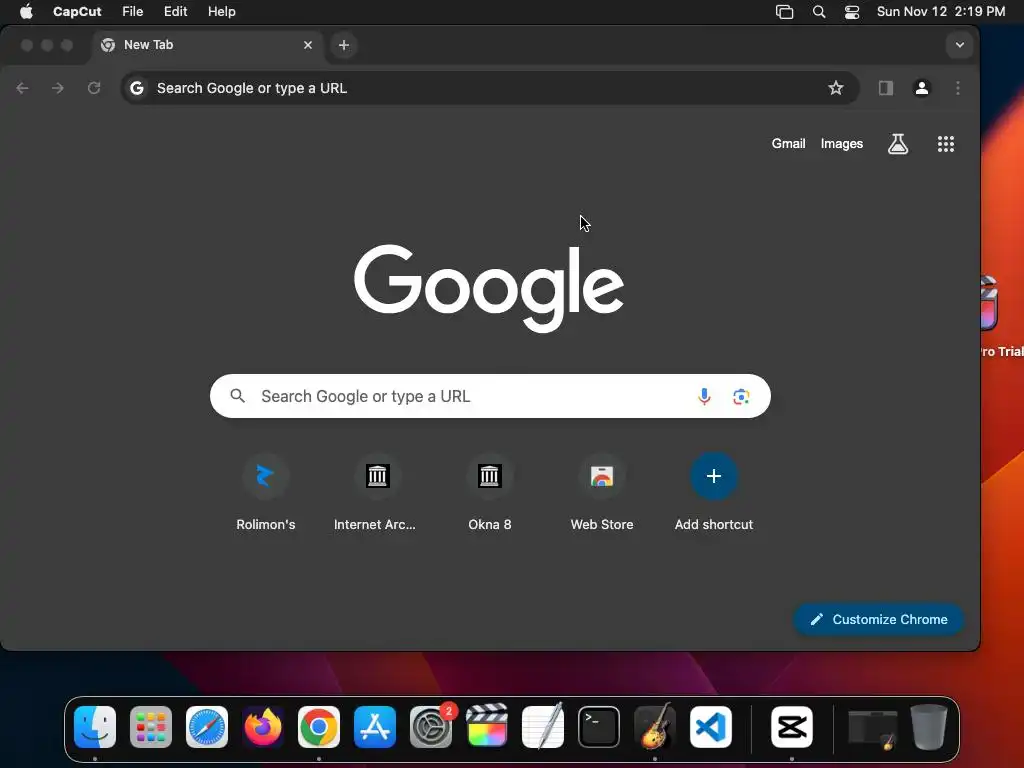
Task: Open Finder from the Dock
Action: (x=95, y=727)
